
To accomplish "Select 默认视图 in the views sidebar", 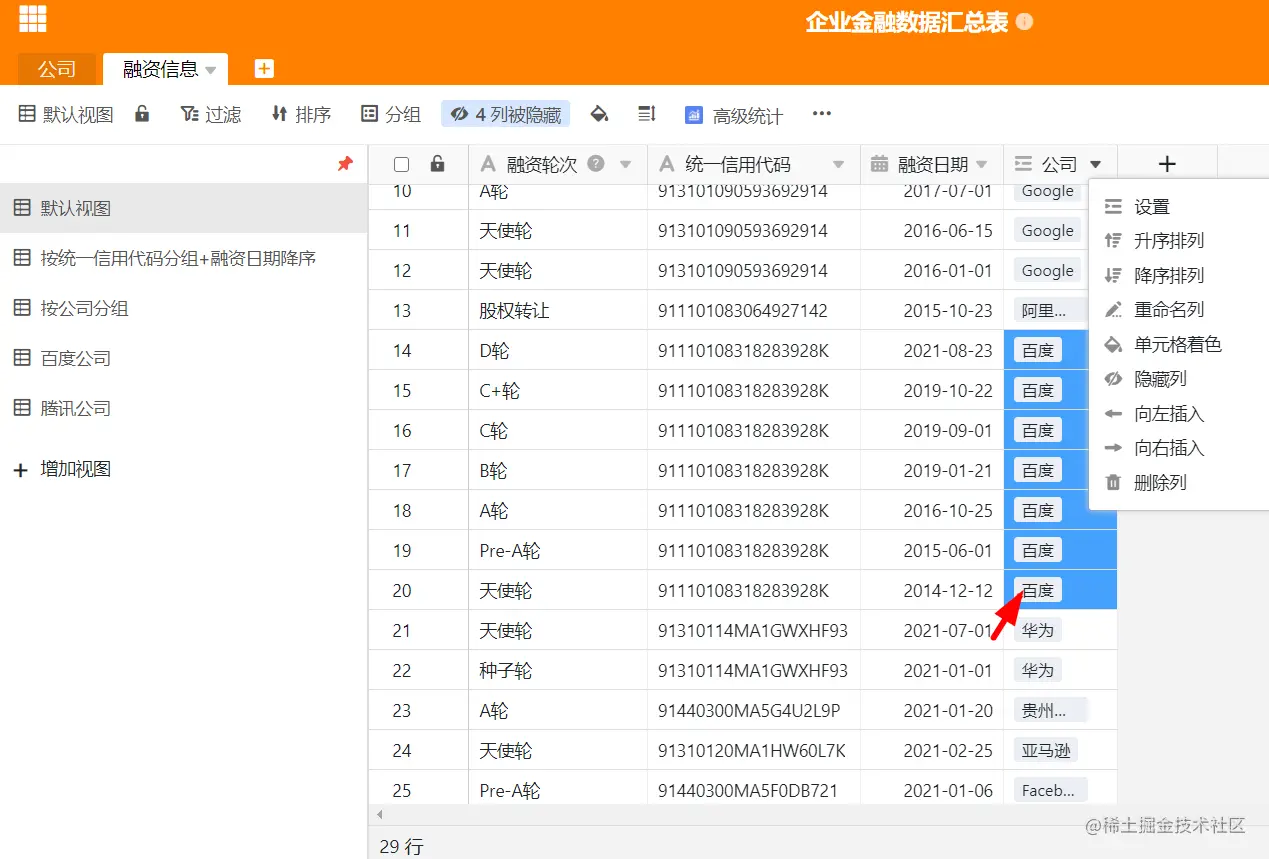I will (184, 208).
